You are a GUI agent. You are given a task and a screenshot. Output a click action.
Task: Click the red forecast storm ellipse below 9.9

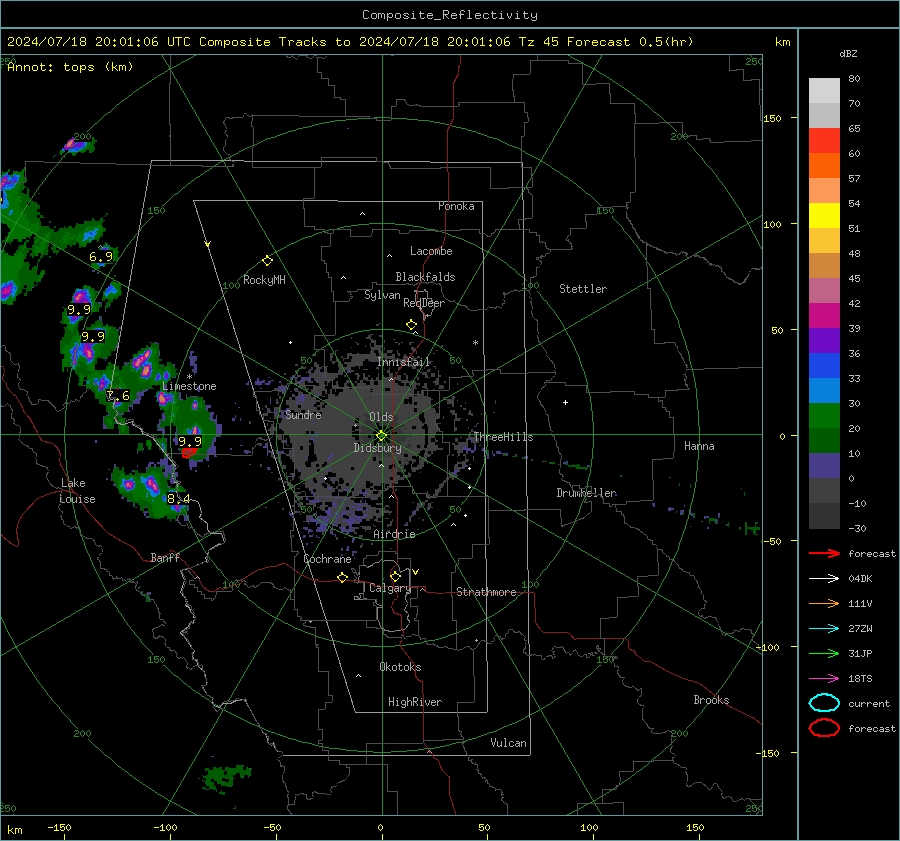point(189,453)
